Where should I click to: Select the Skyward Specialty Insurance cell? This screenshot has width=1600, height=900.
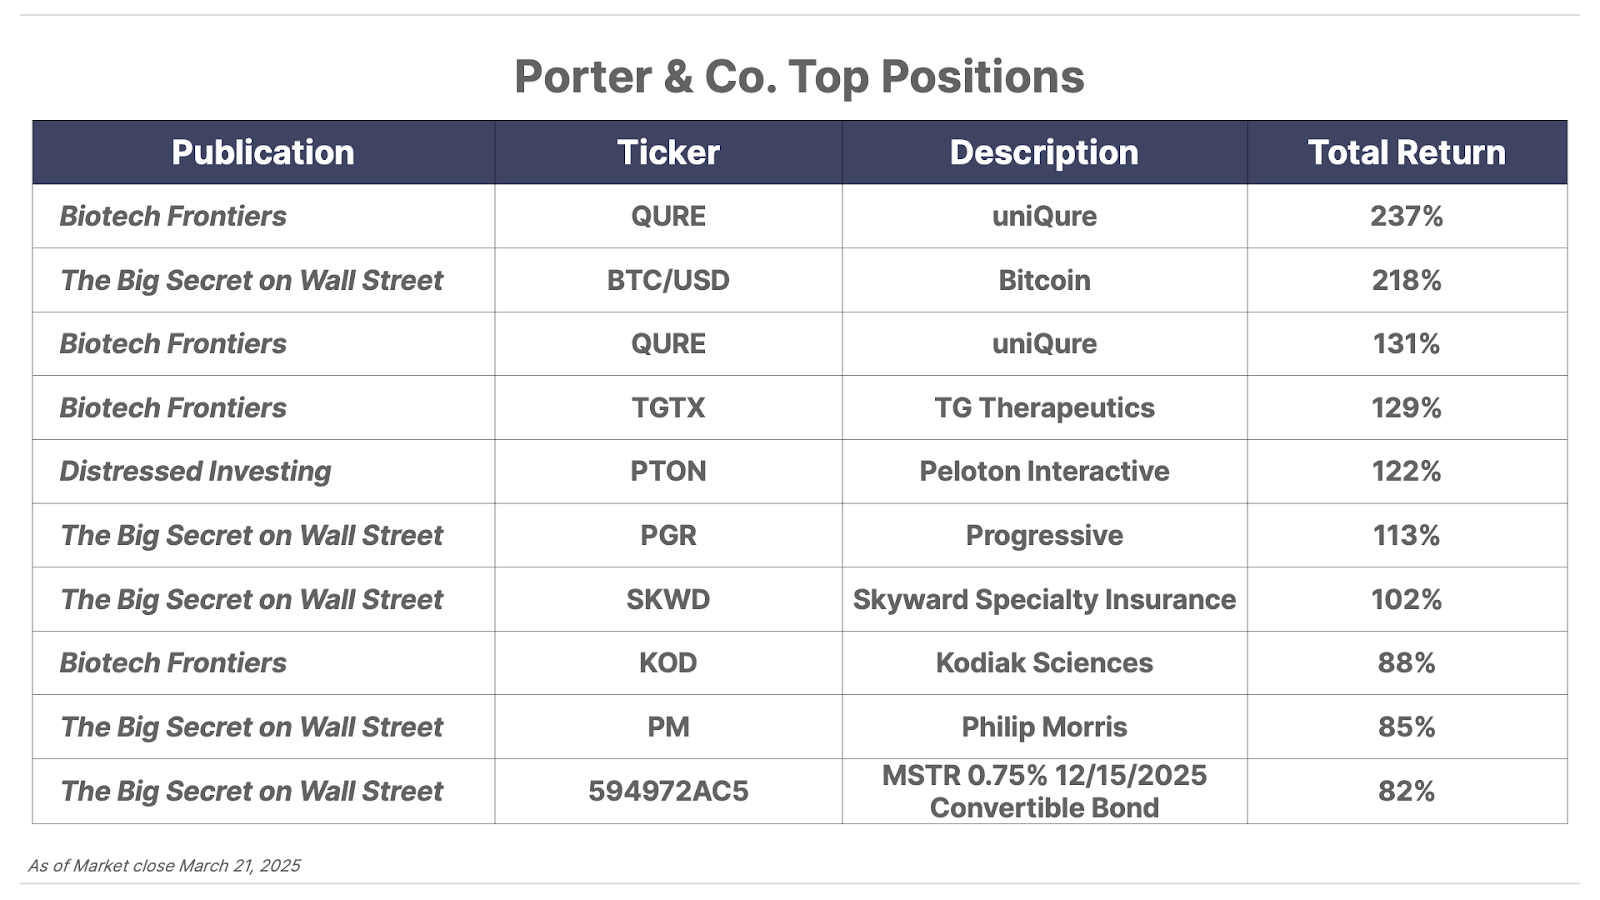pyautogui.click(x=1044, y=599)
